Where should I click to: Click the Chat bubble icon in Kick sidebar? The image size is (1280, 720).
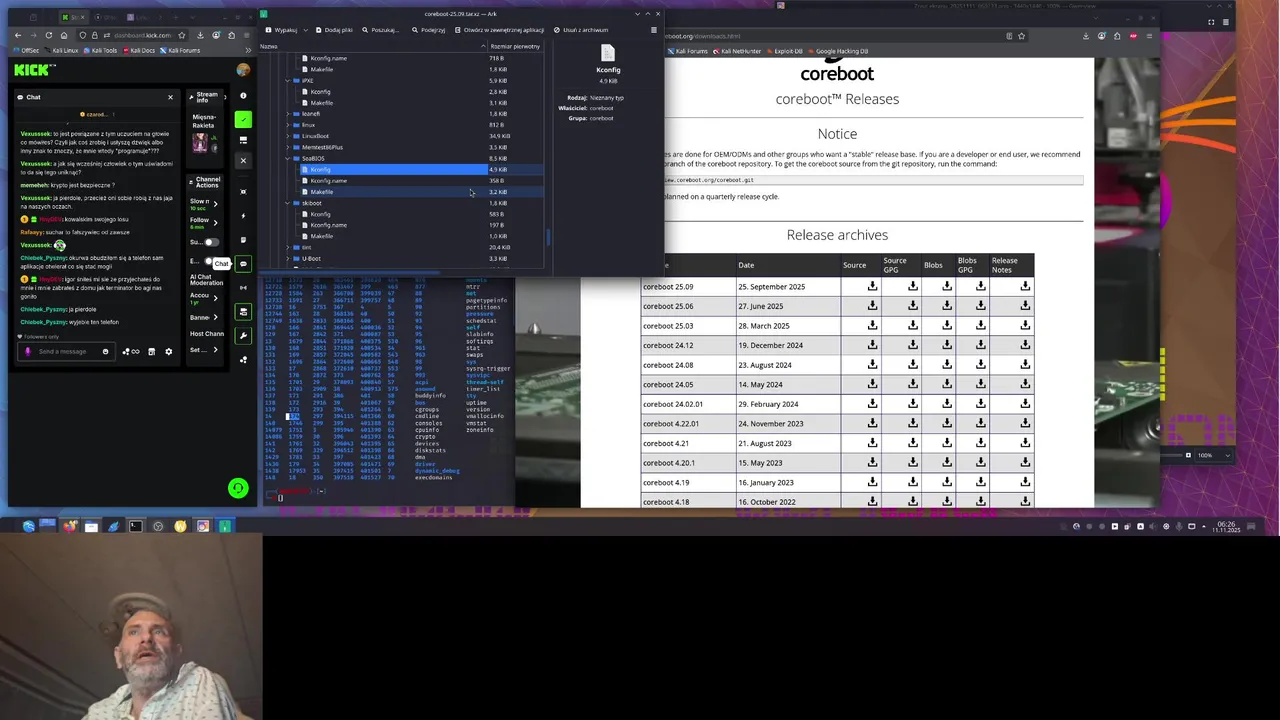pyautogui.click(x=243, y=264)
